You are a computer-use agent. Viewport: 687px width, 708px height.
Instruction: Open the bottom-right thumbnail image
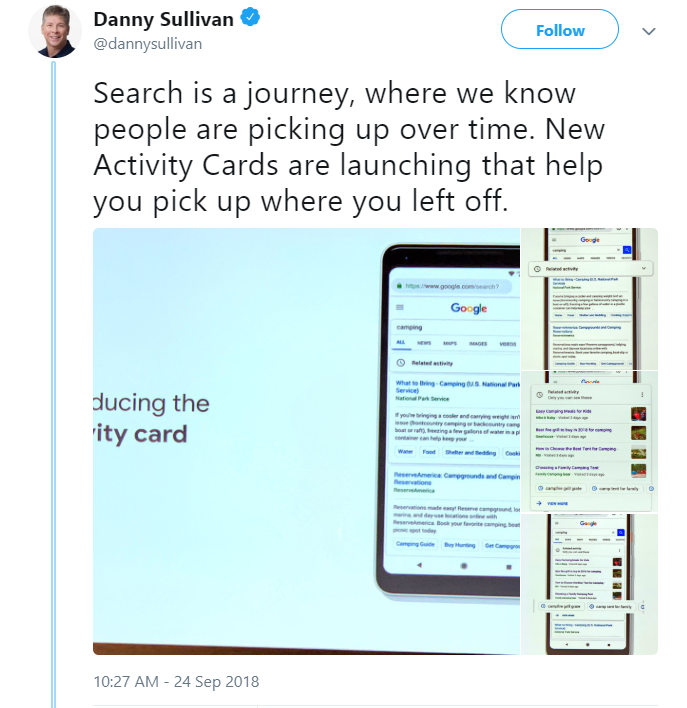[589, 584]
